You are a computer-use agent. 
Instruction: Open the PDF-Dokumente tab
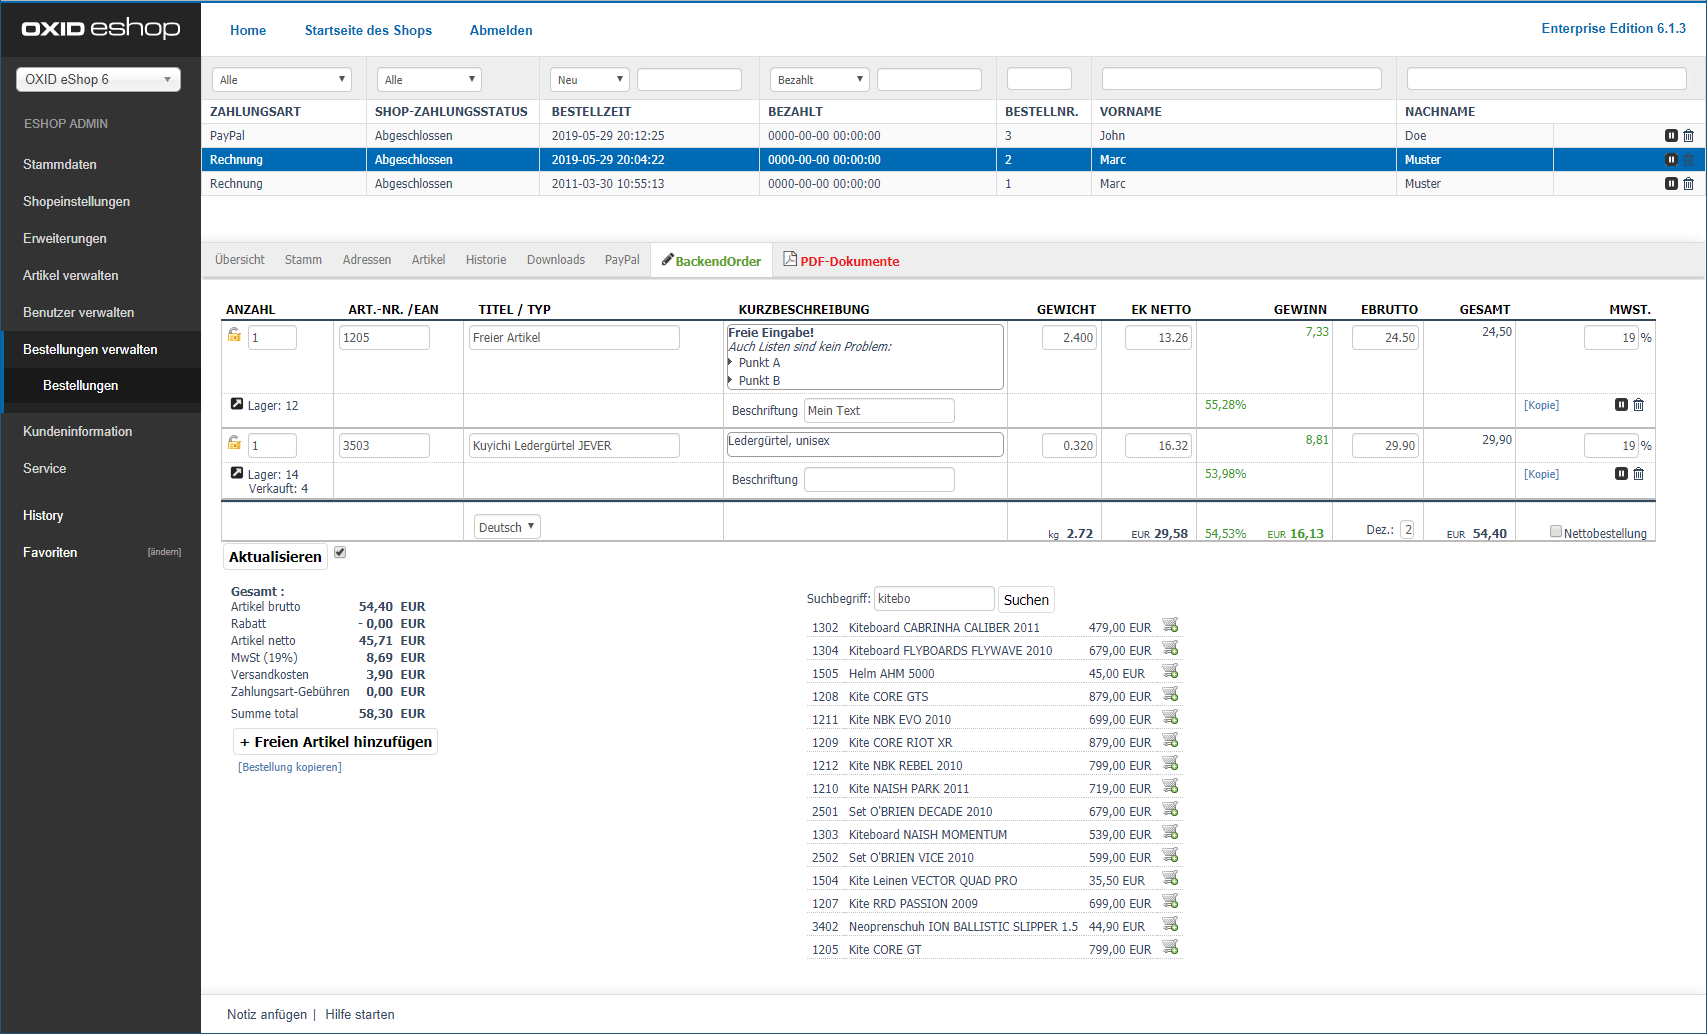(841, 260)
